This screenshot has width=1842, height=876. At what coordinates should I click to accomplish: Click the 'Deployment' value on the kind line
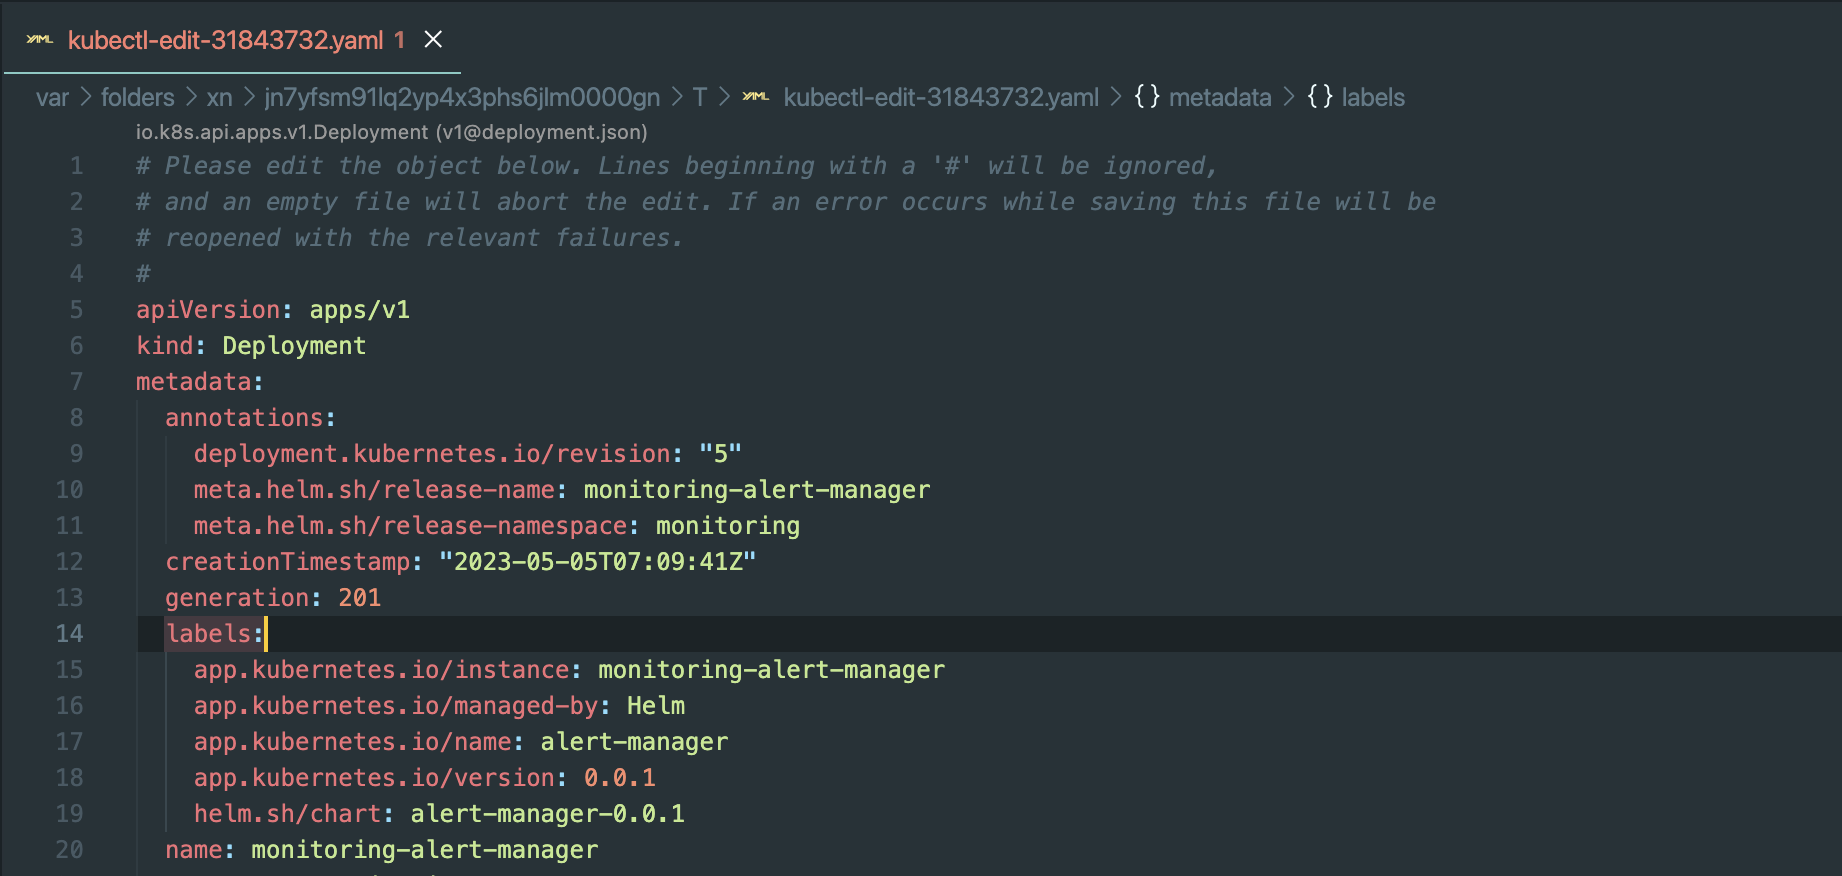click(x=294, y=346)
